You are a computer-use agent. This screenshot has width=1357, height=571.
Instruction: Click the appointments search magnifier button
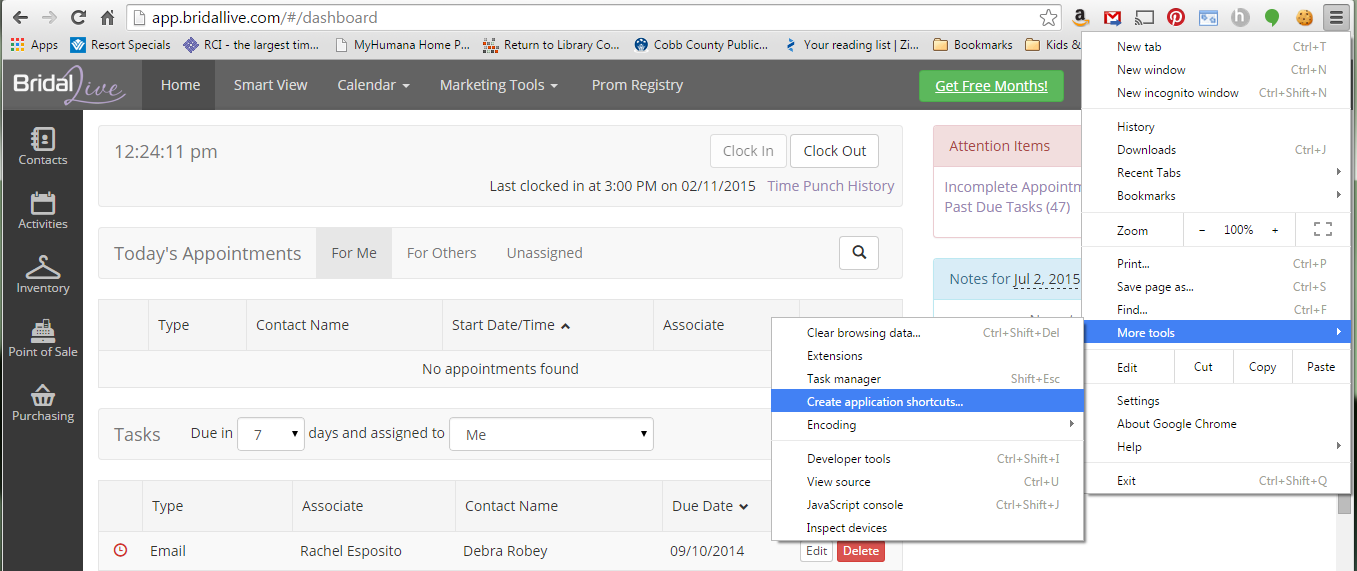[859, 253]
